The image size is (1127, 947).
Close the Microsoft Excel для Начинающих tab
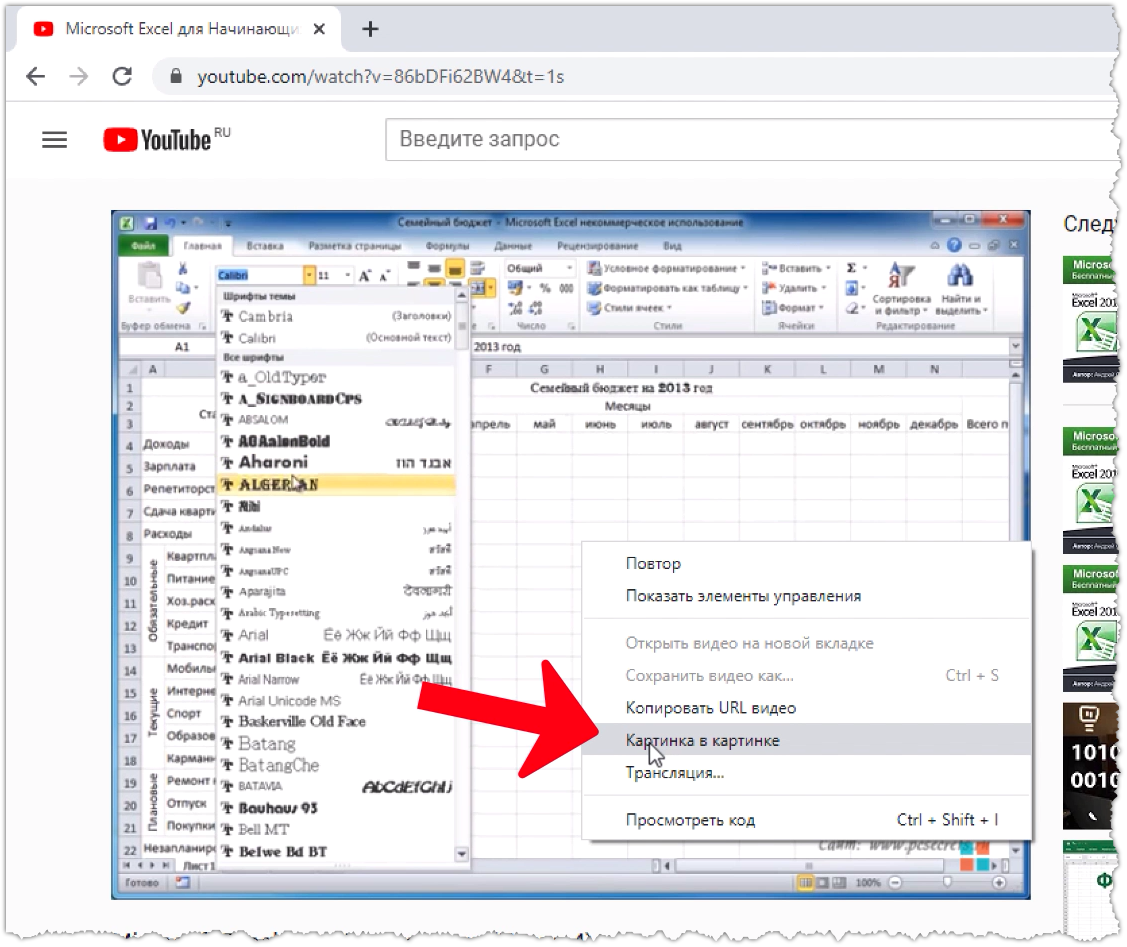319,29
